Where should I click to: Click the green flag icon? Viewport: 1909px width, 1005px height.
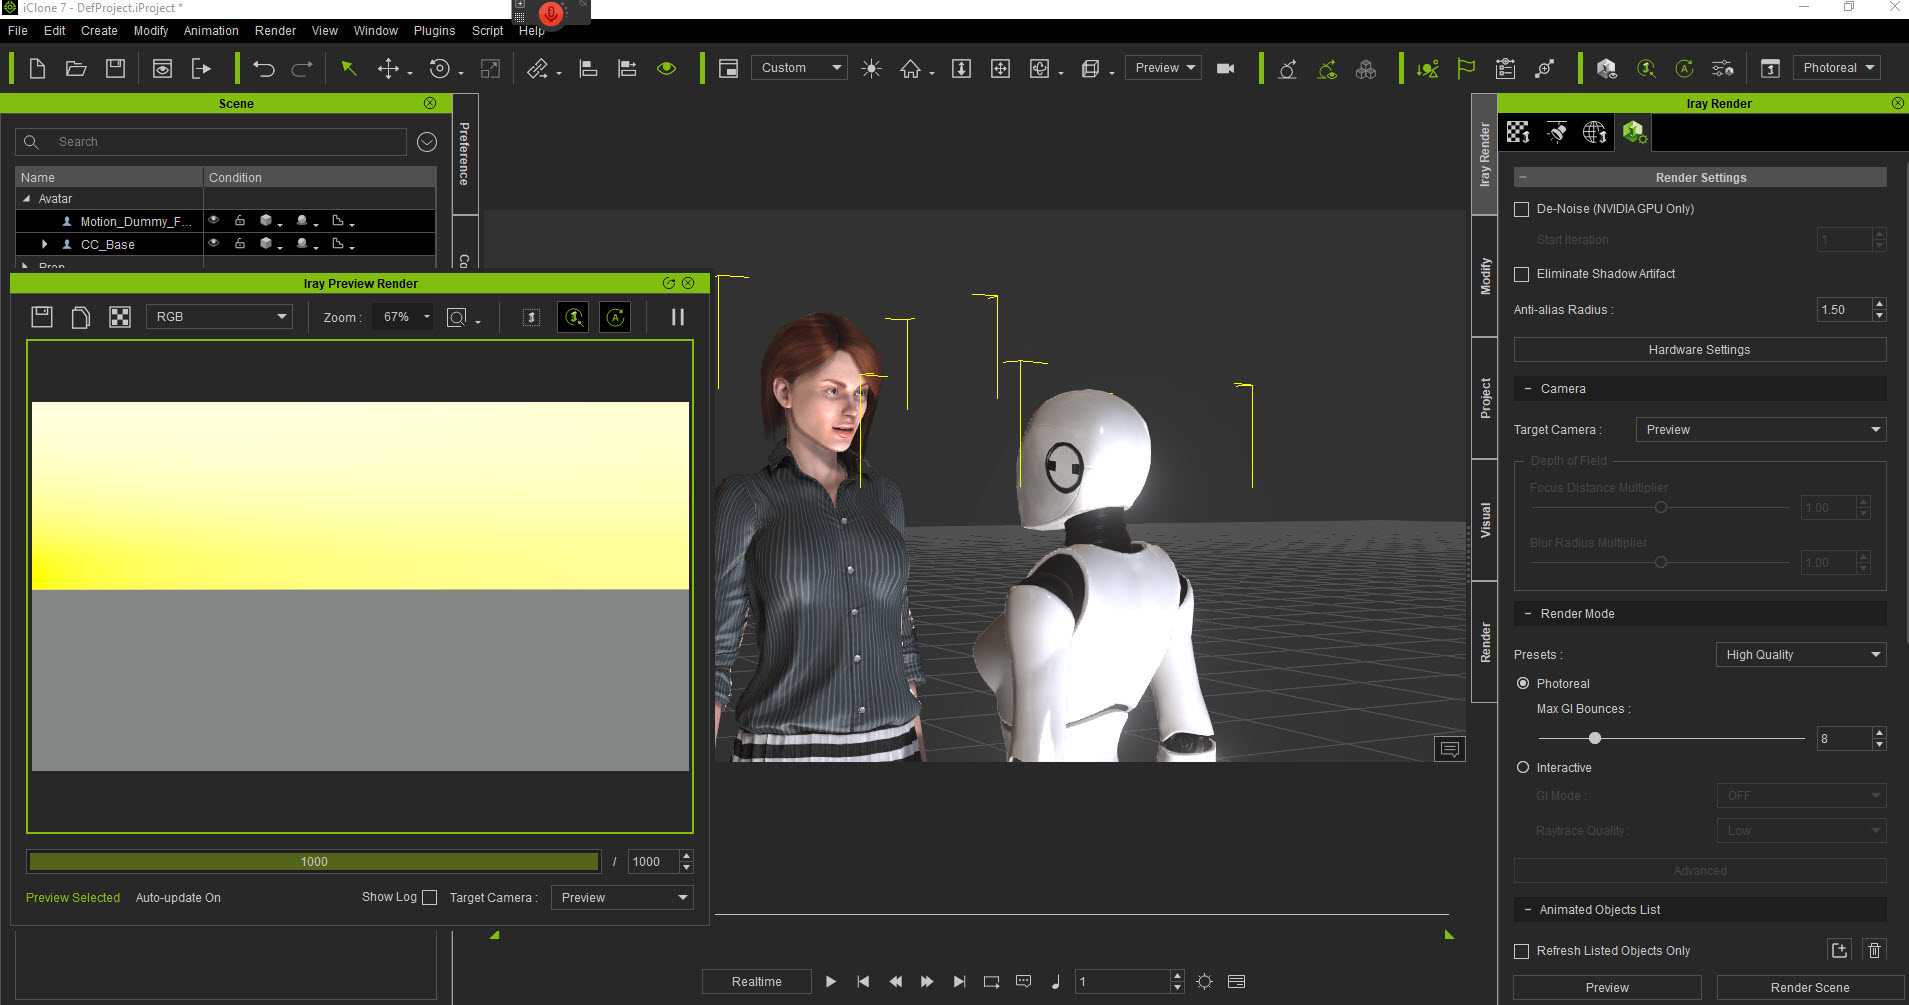click(x=1466, y=68)
